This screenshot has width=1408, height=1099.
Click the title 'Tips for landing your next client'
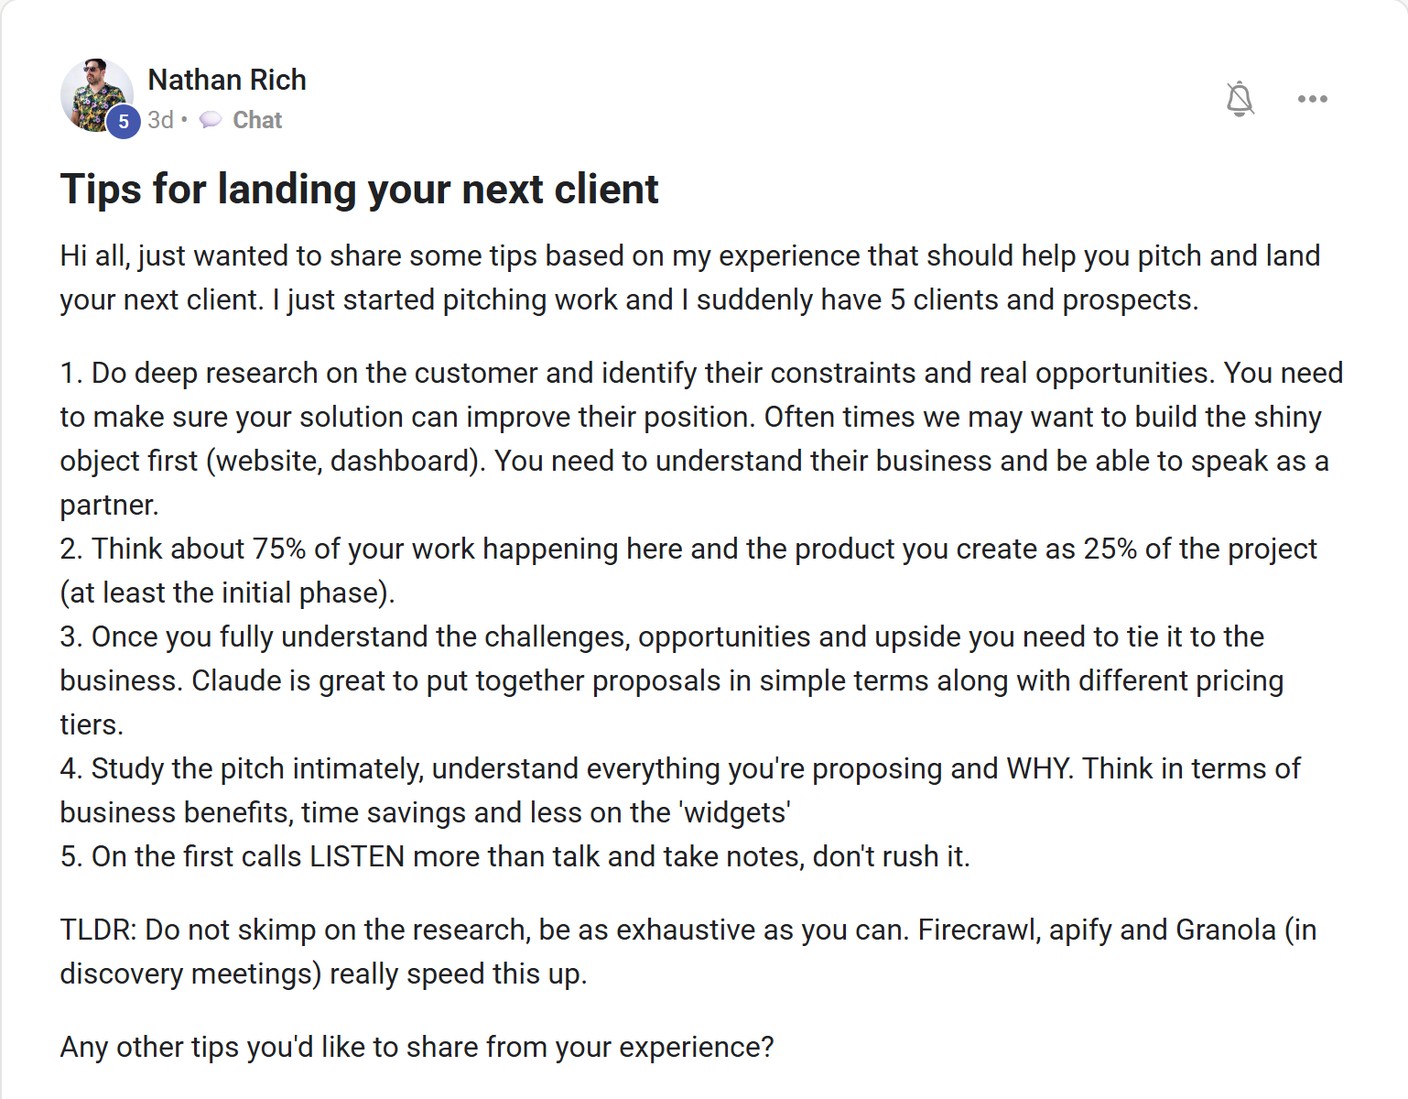click(359, 189)
